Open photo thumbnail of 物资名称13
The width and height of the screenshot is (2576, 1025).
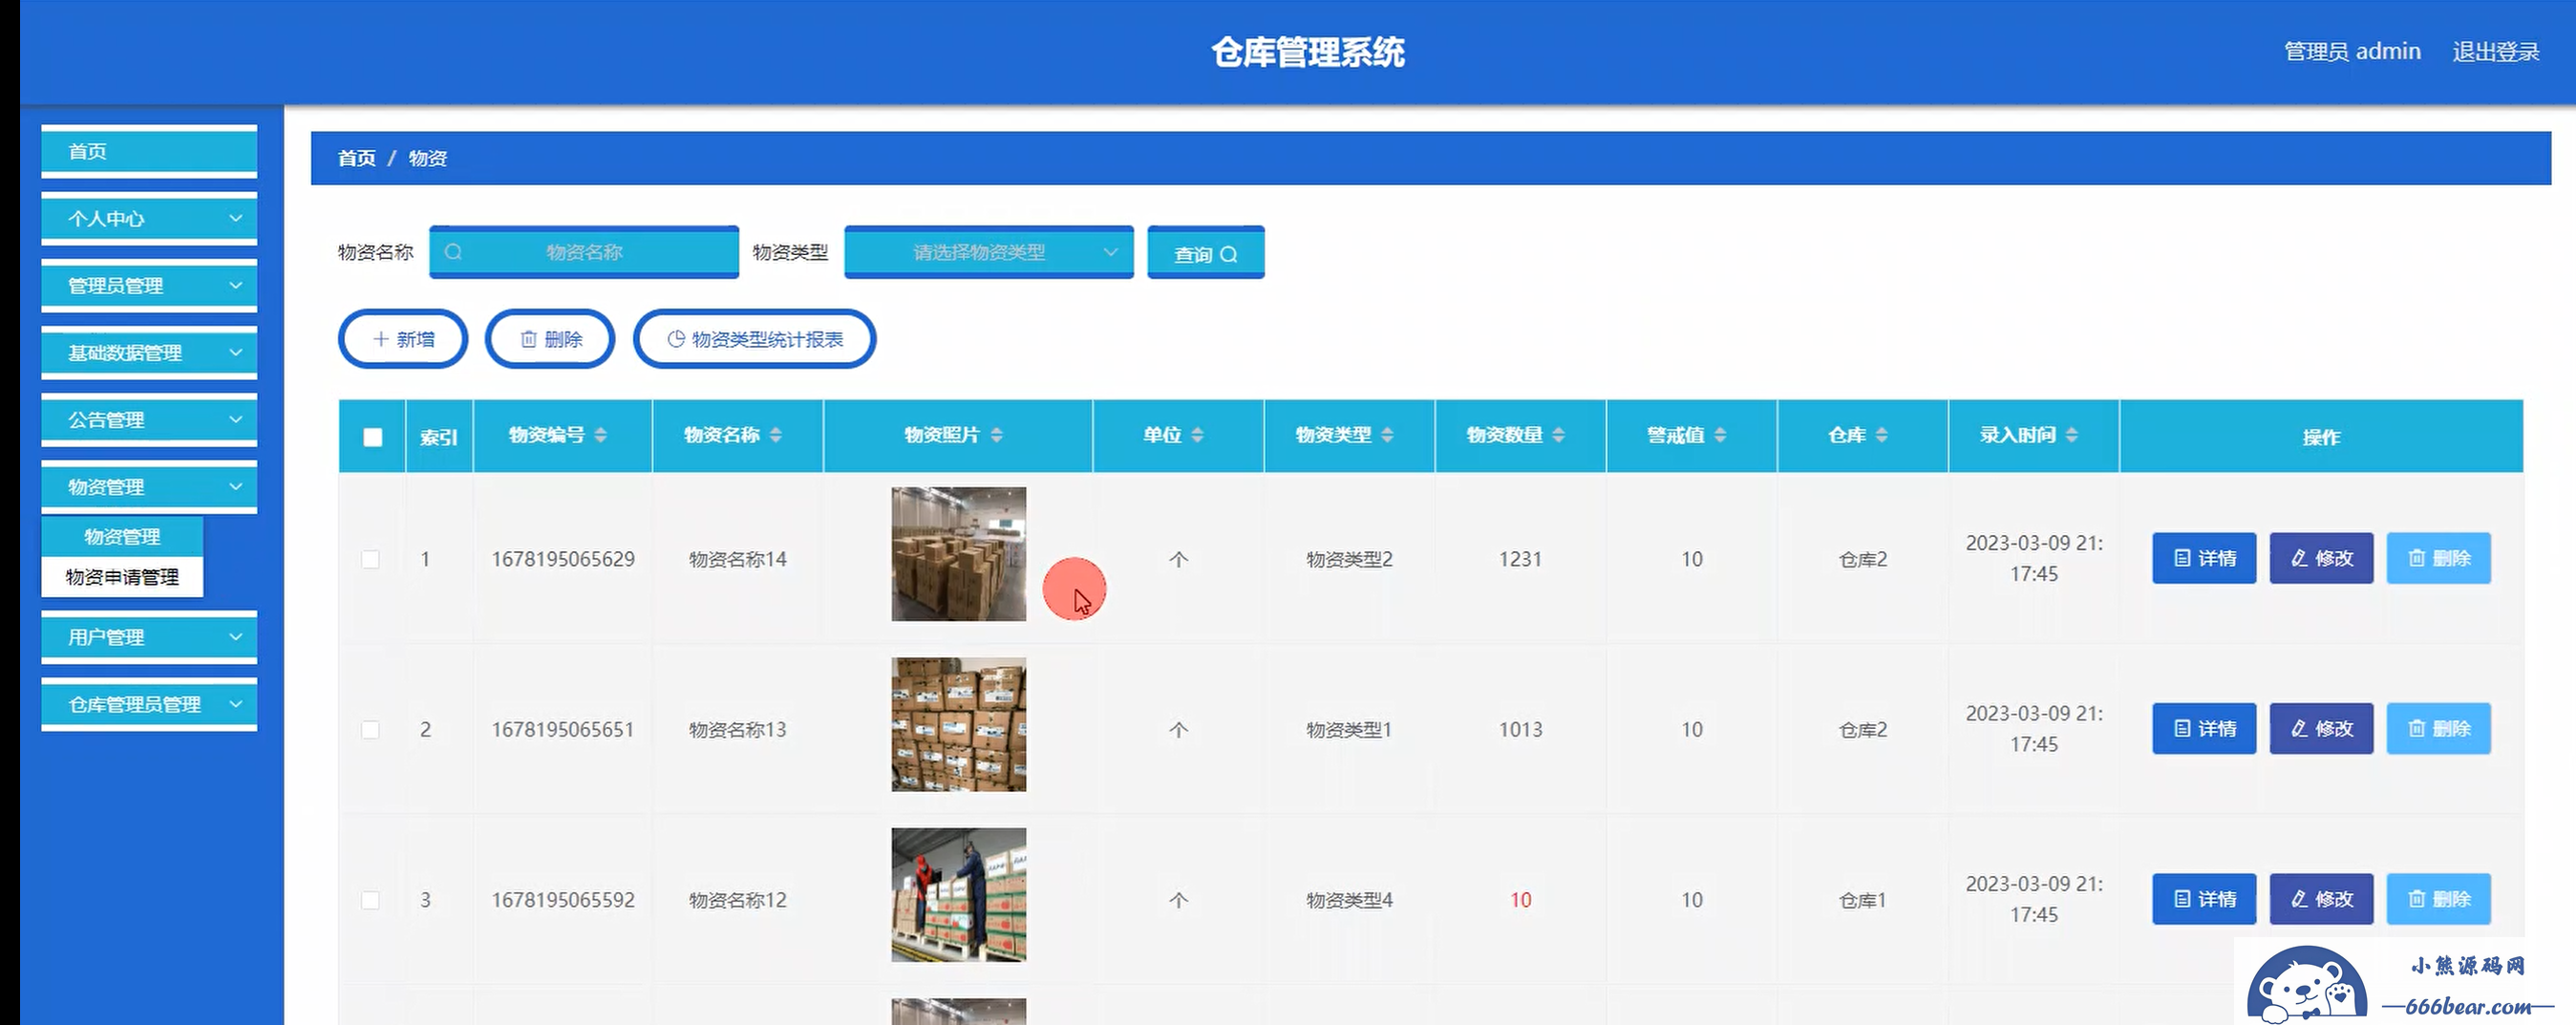[958, 724]
